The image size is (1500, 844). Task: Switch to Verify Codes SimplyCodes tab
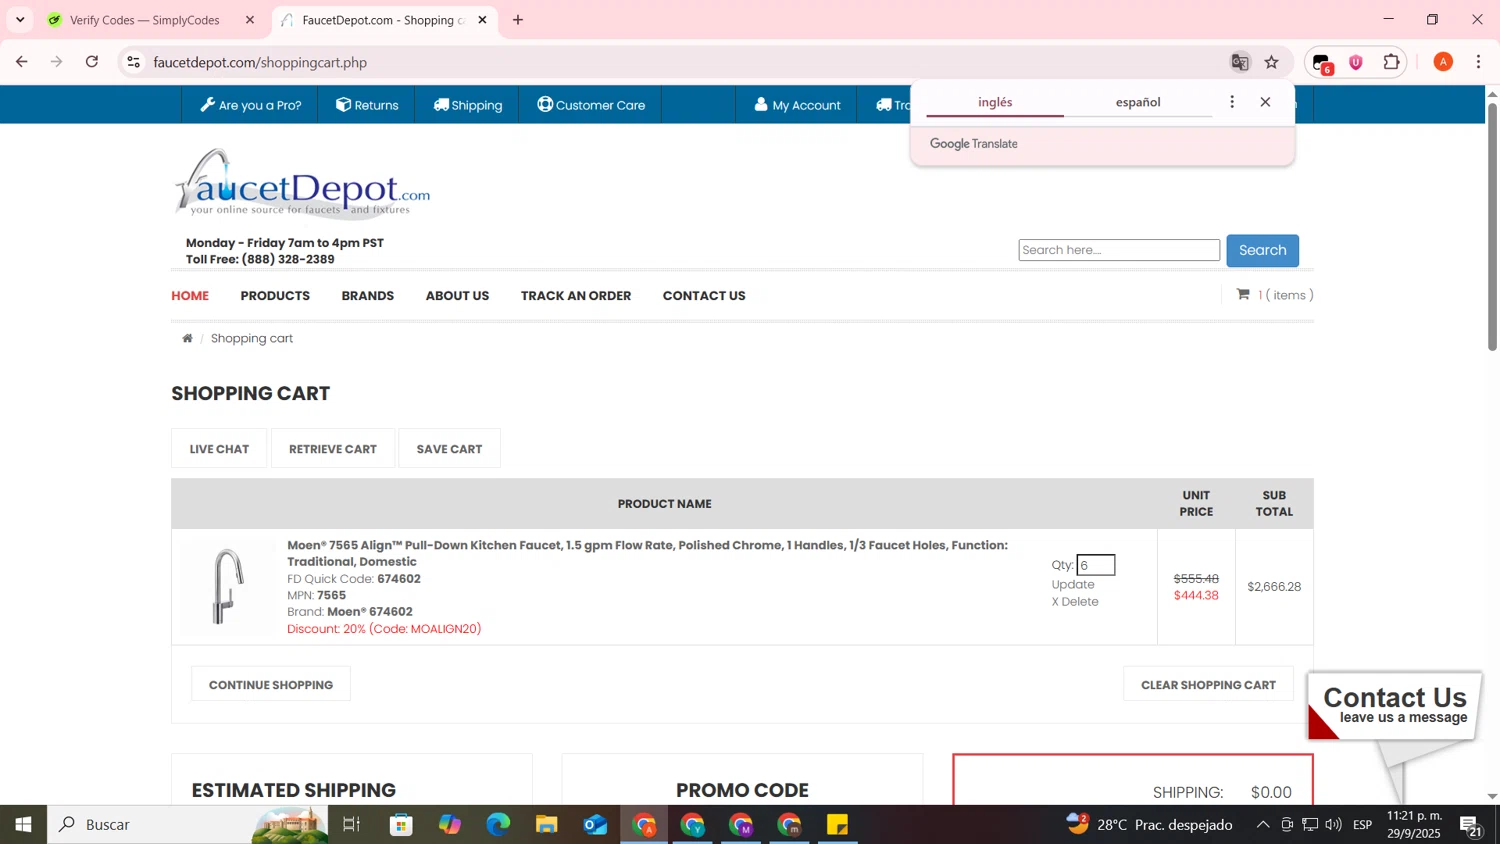(x=145, y=20)
